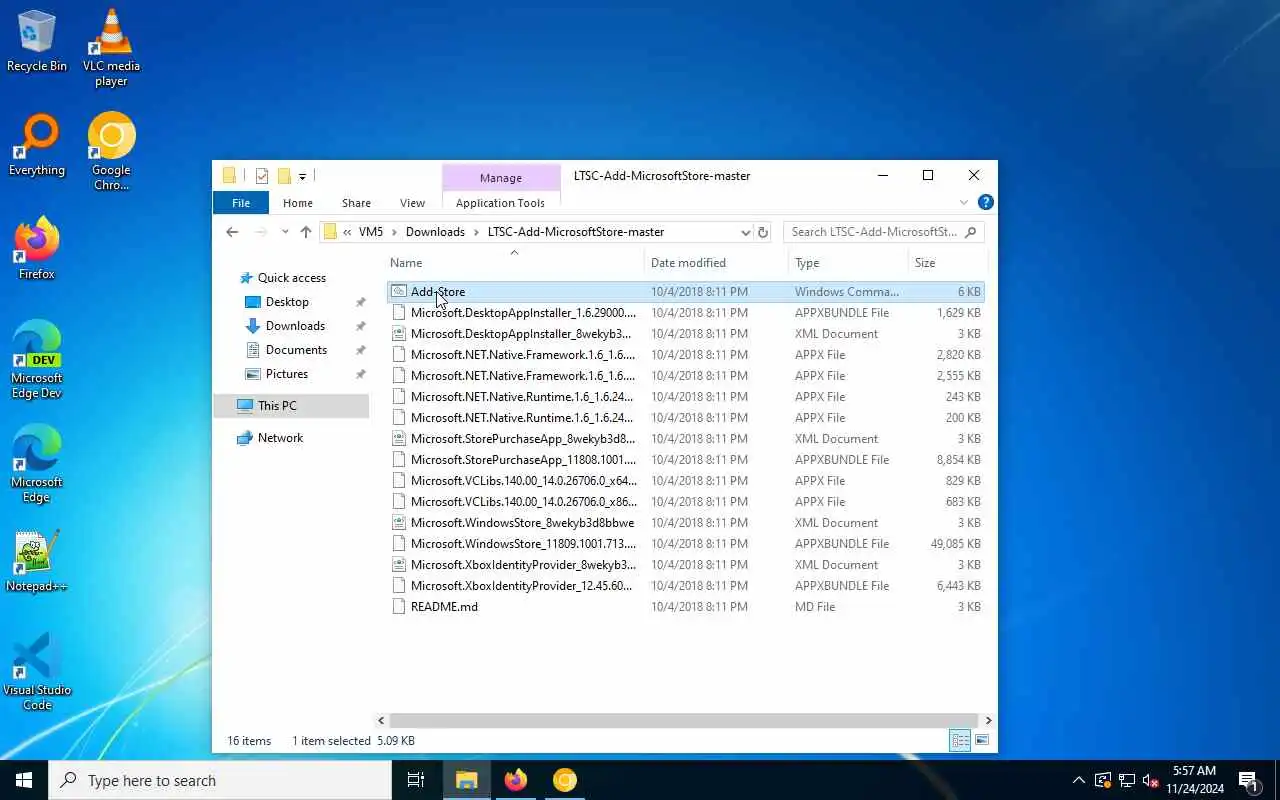The image size is (1280, 800).
Task: Show hidden system tray icons
Action: (1078, 780)
